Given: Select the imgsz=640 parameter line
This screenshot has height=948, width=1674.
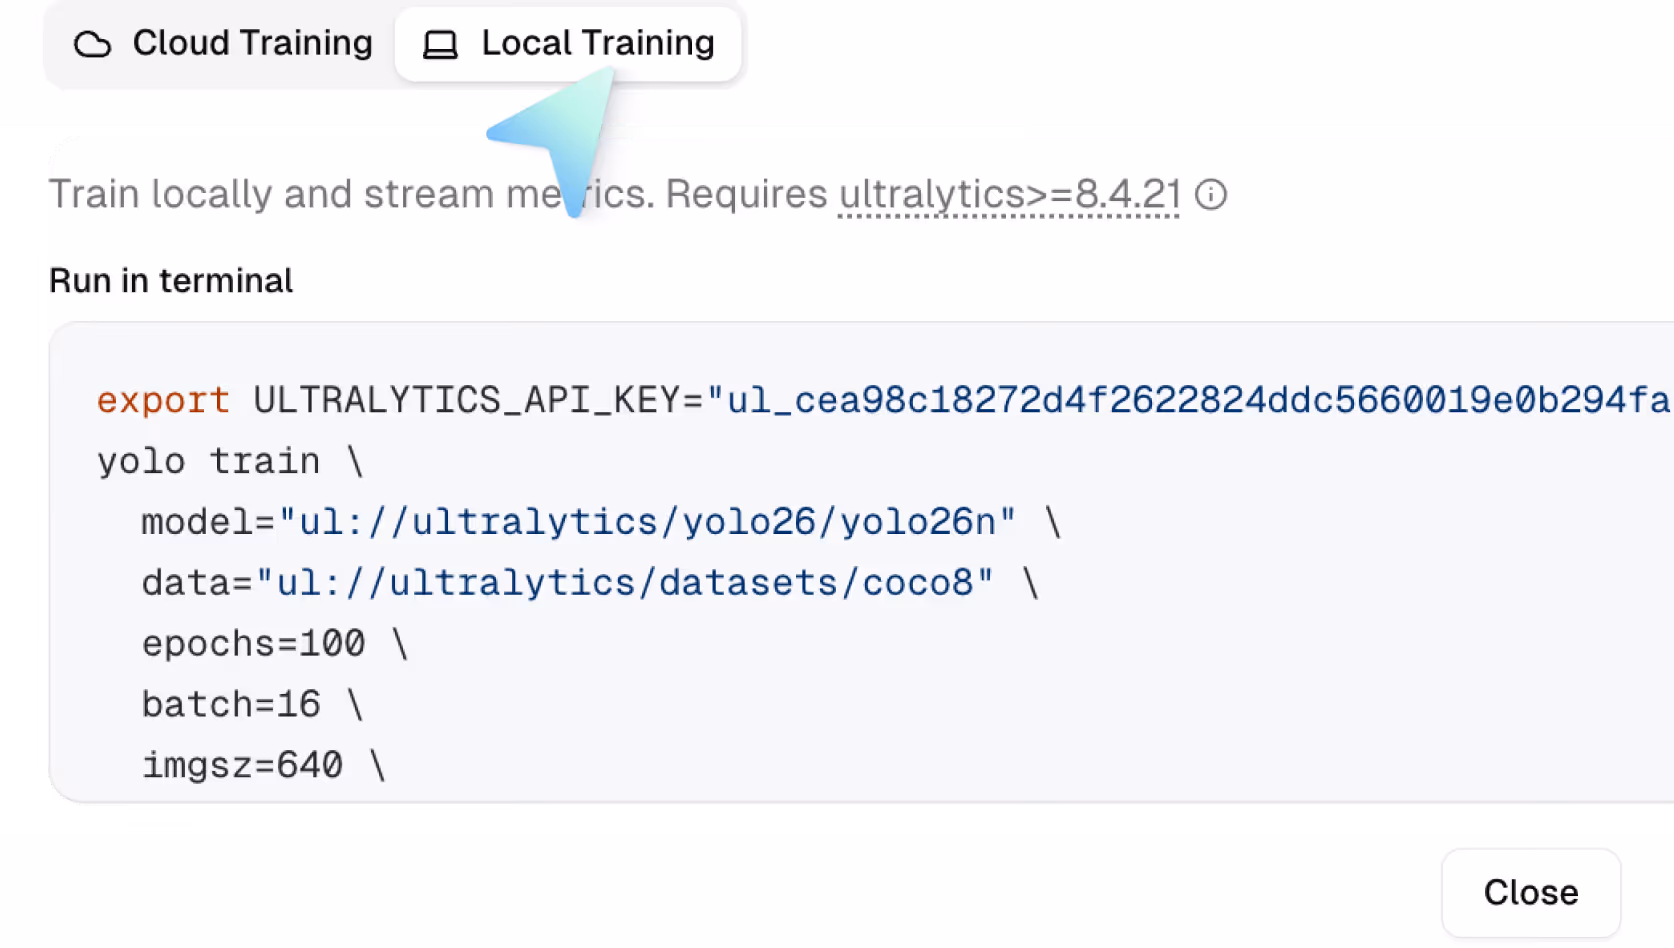Looking at the screenshot, I should 240,765.
